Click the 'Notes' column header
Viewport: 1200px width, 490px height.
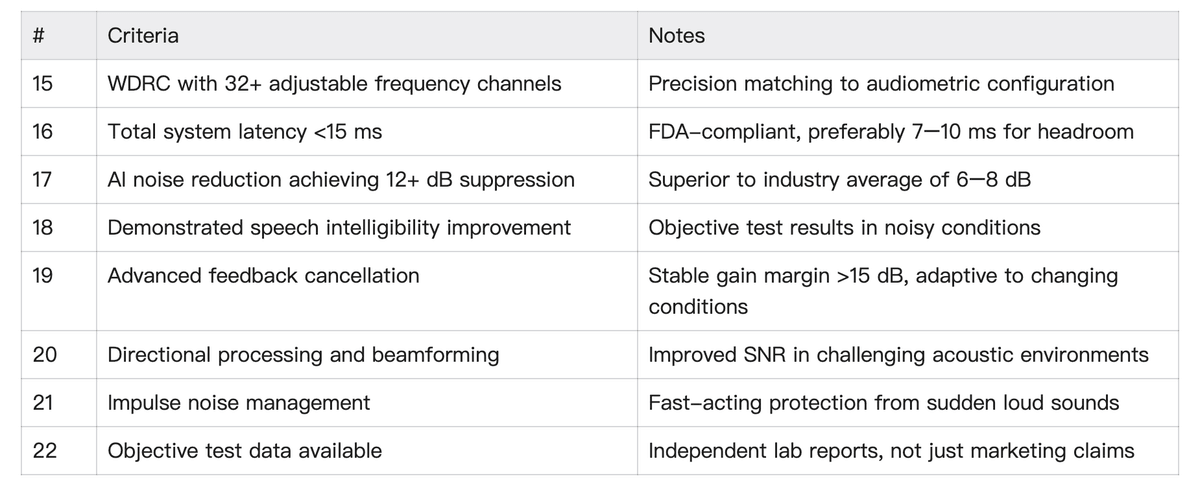(676, 36)
